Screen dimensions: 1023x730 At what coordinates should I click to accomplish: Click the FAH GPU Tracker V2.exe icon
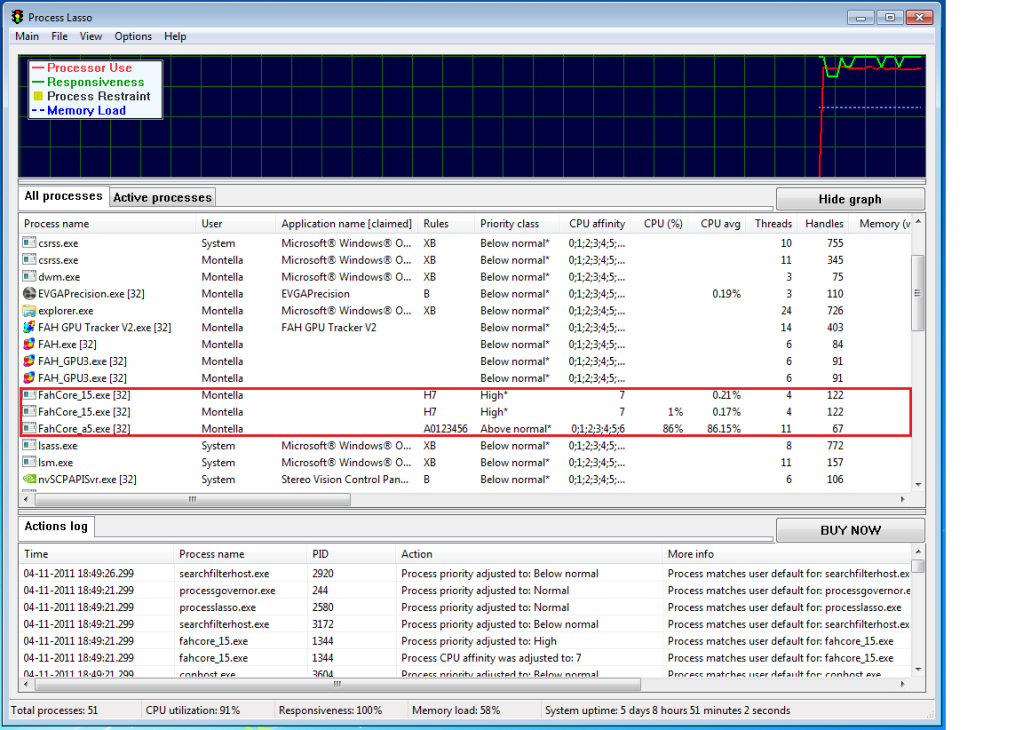(x=29, y=328)
